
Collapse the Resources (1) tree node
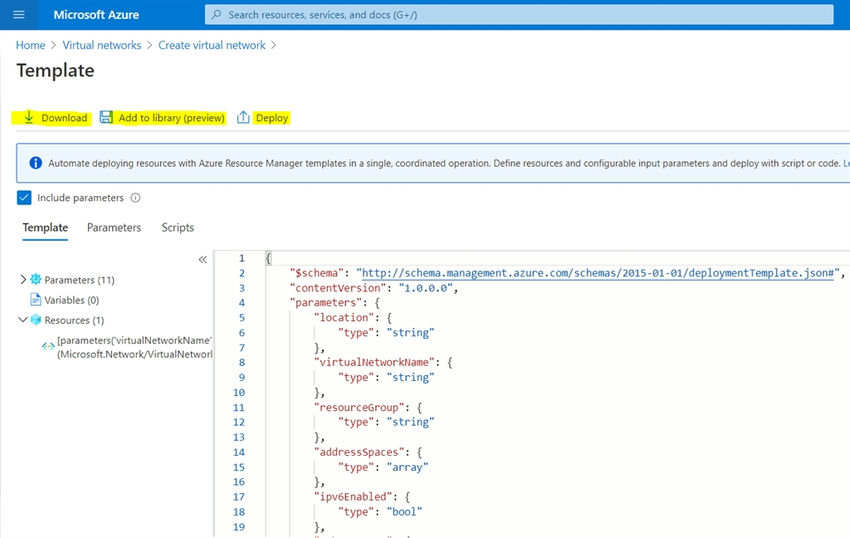23,320
